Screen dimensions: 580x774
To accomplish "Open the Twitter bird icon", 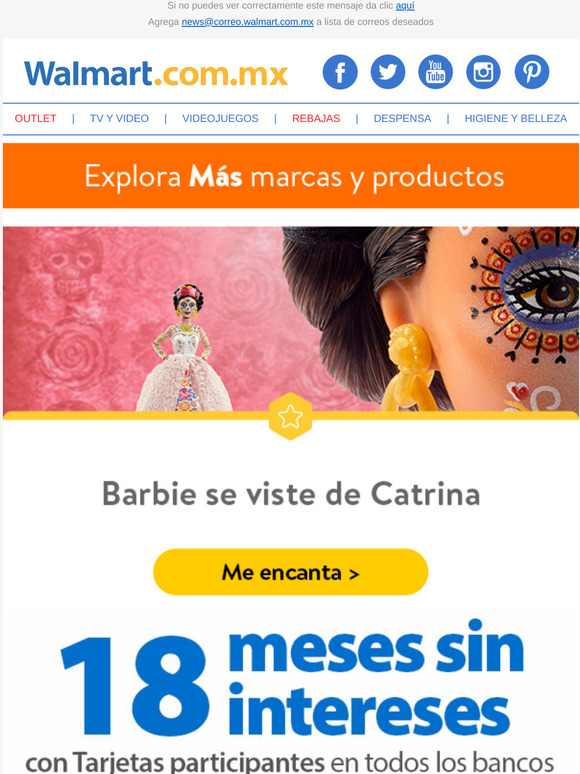I will point(388,72).
